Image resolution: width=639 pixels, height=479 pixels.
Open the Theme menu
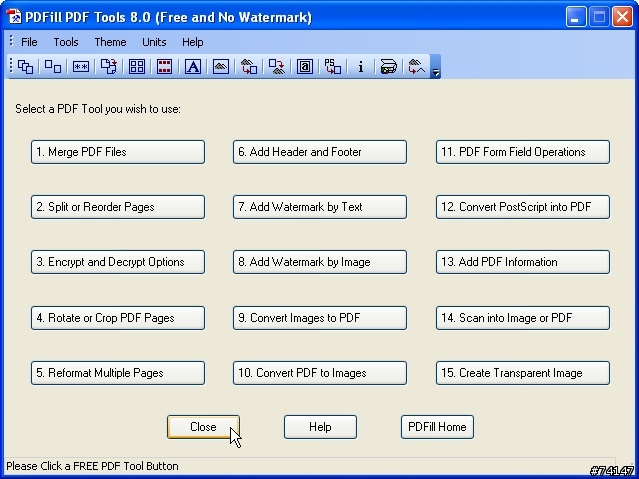(110, 42)
